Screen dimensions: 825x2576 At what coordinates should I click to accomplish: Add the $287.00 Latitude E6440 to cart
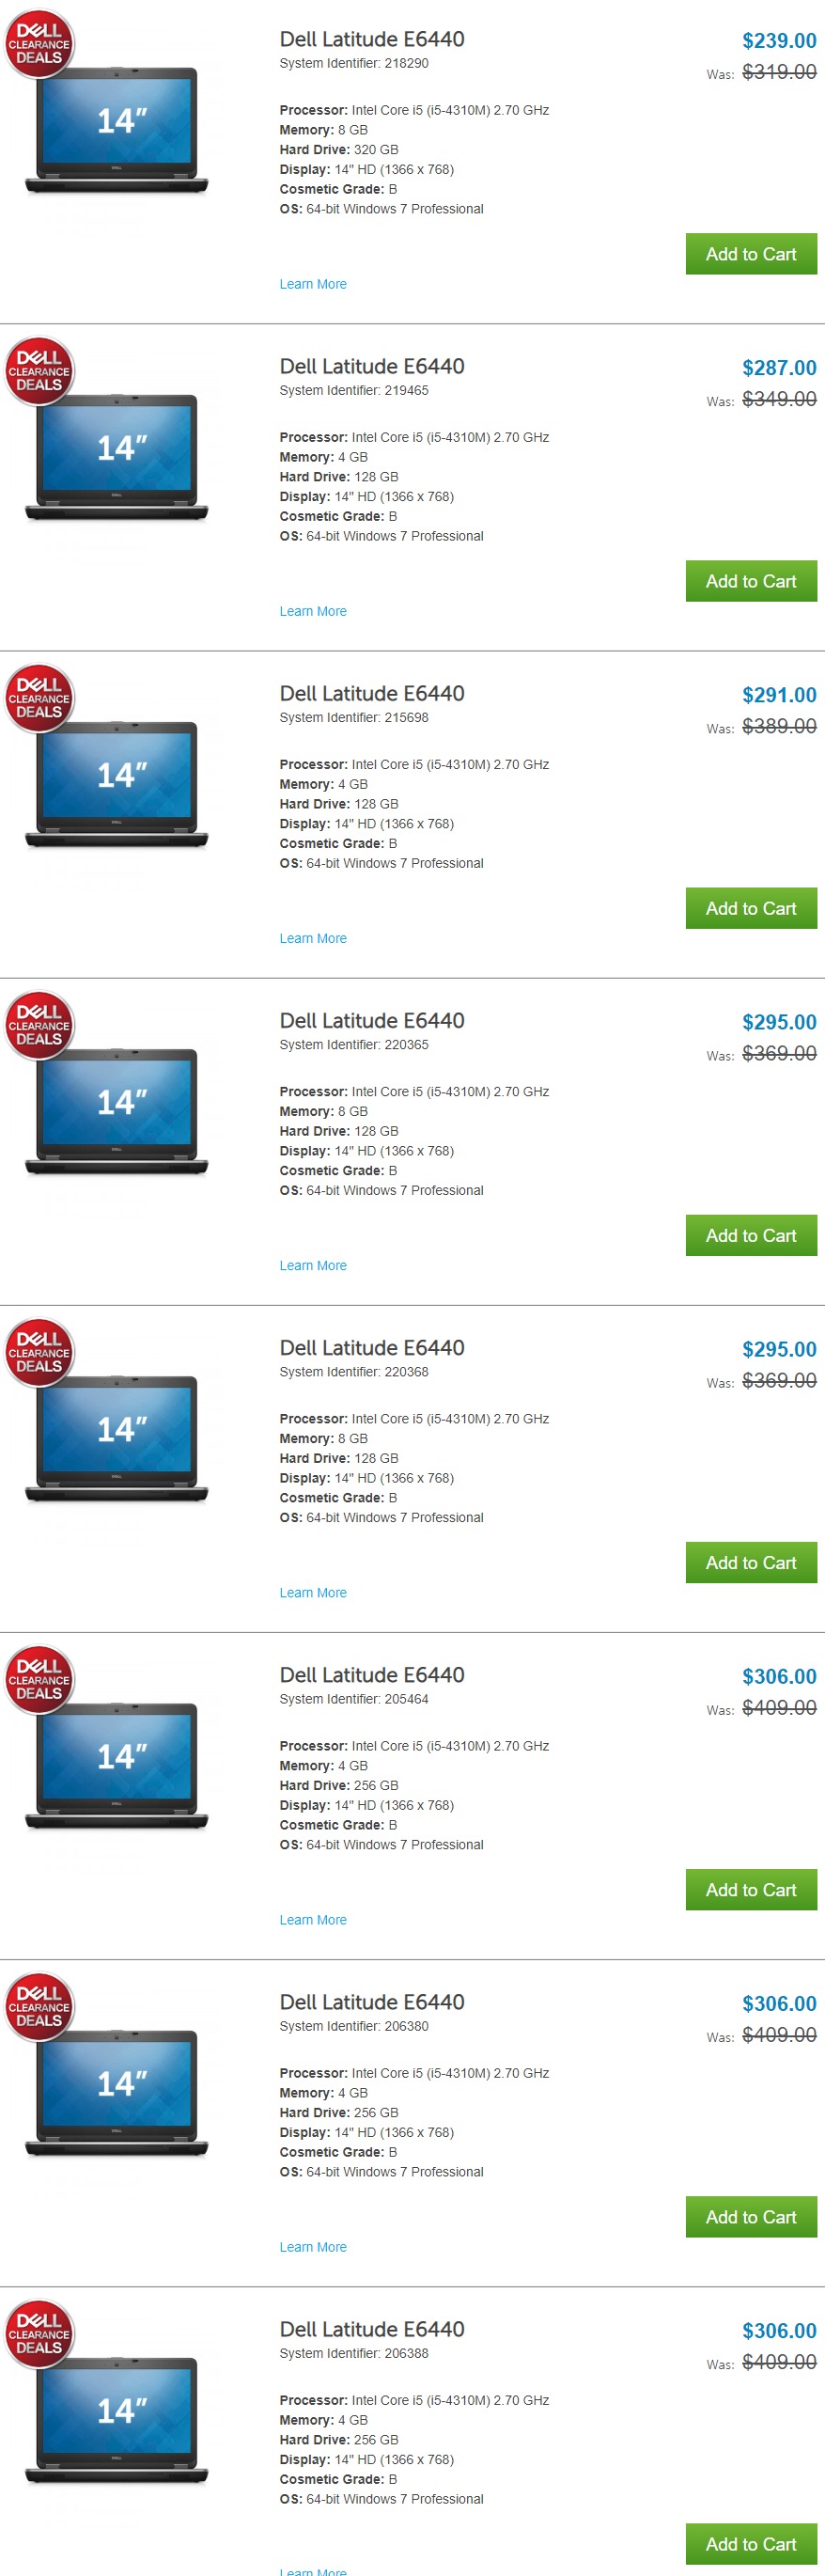pos(751,581)
